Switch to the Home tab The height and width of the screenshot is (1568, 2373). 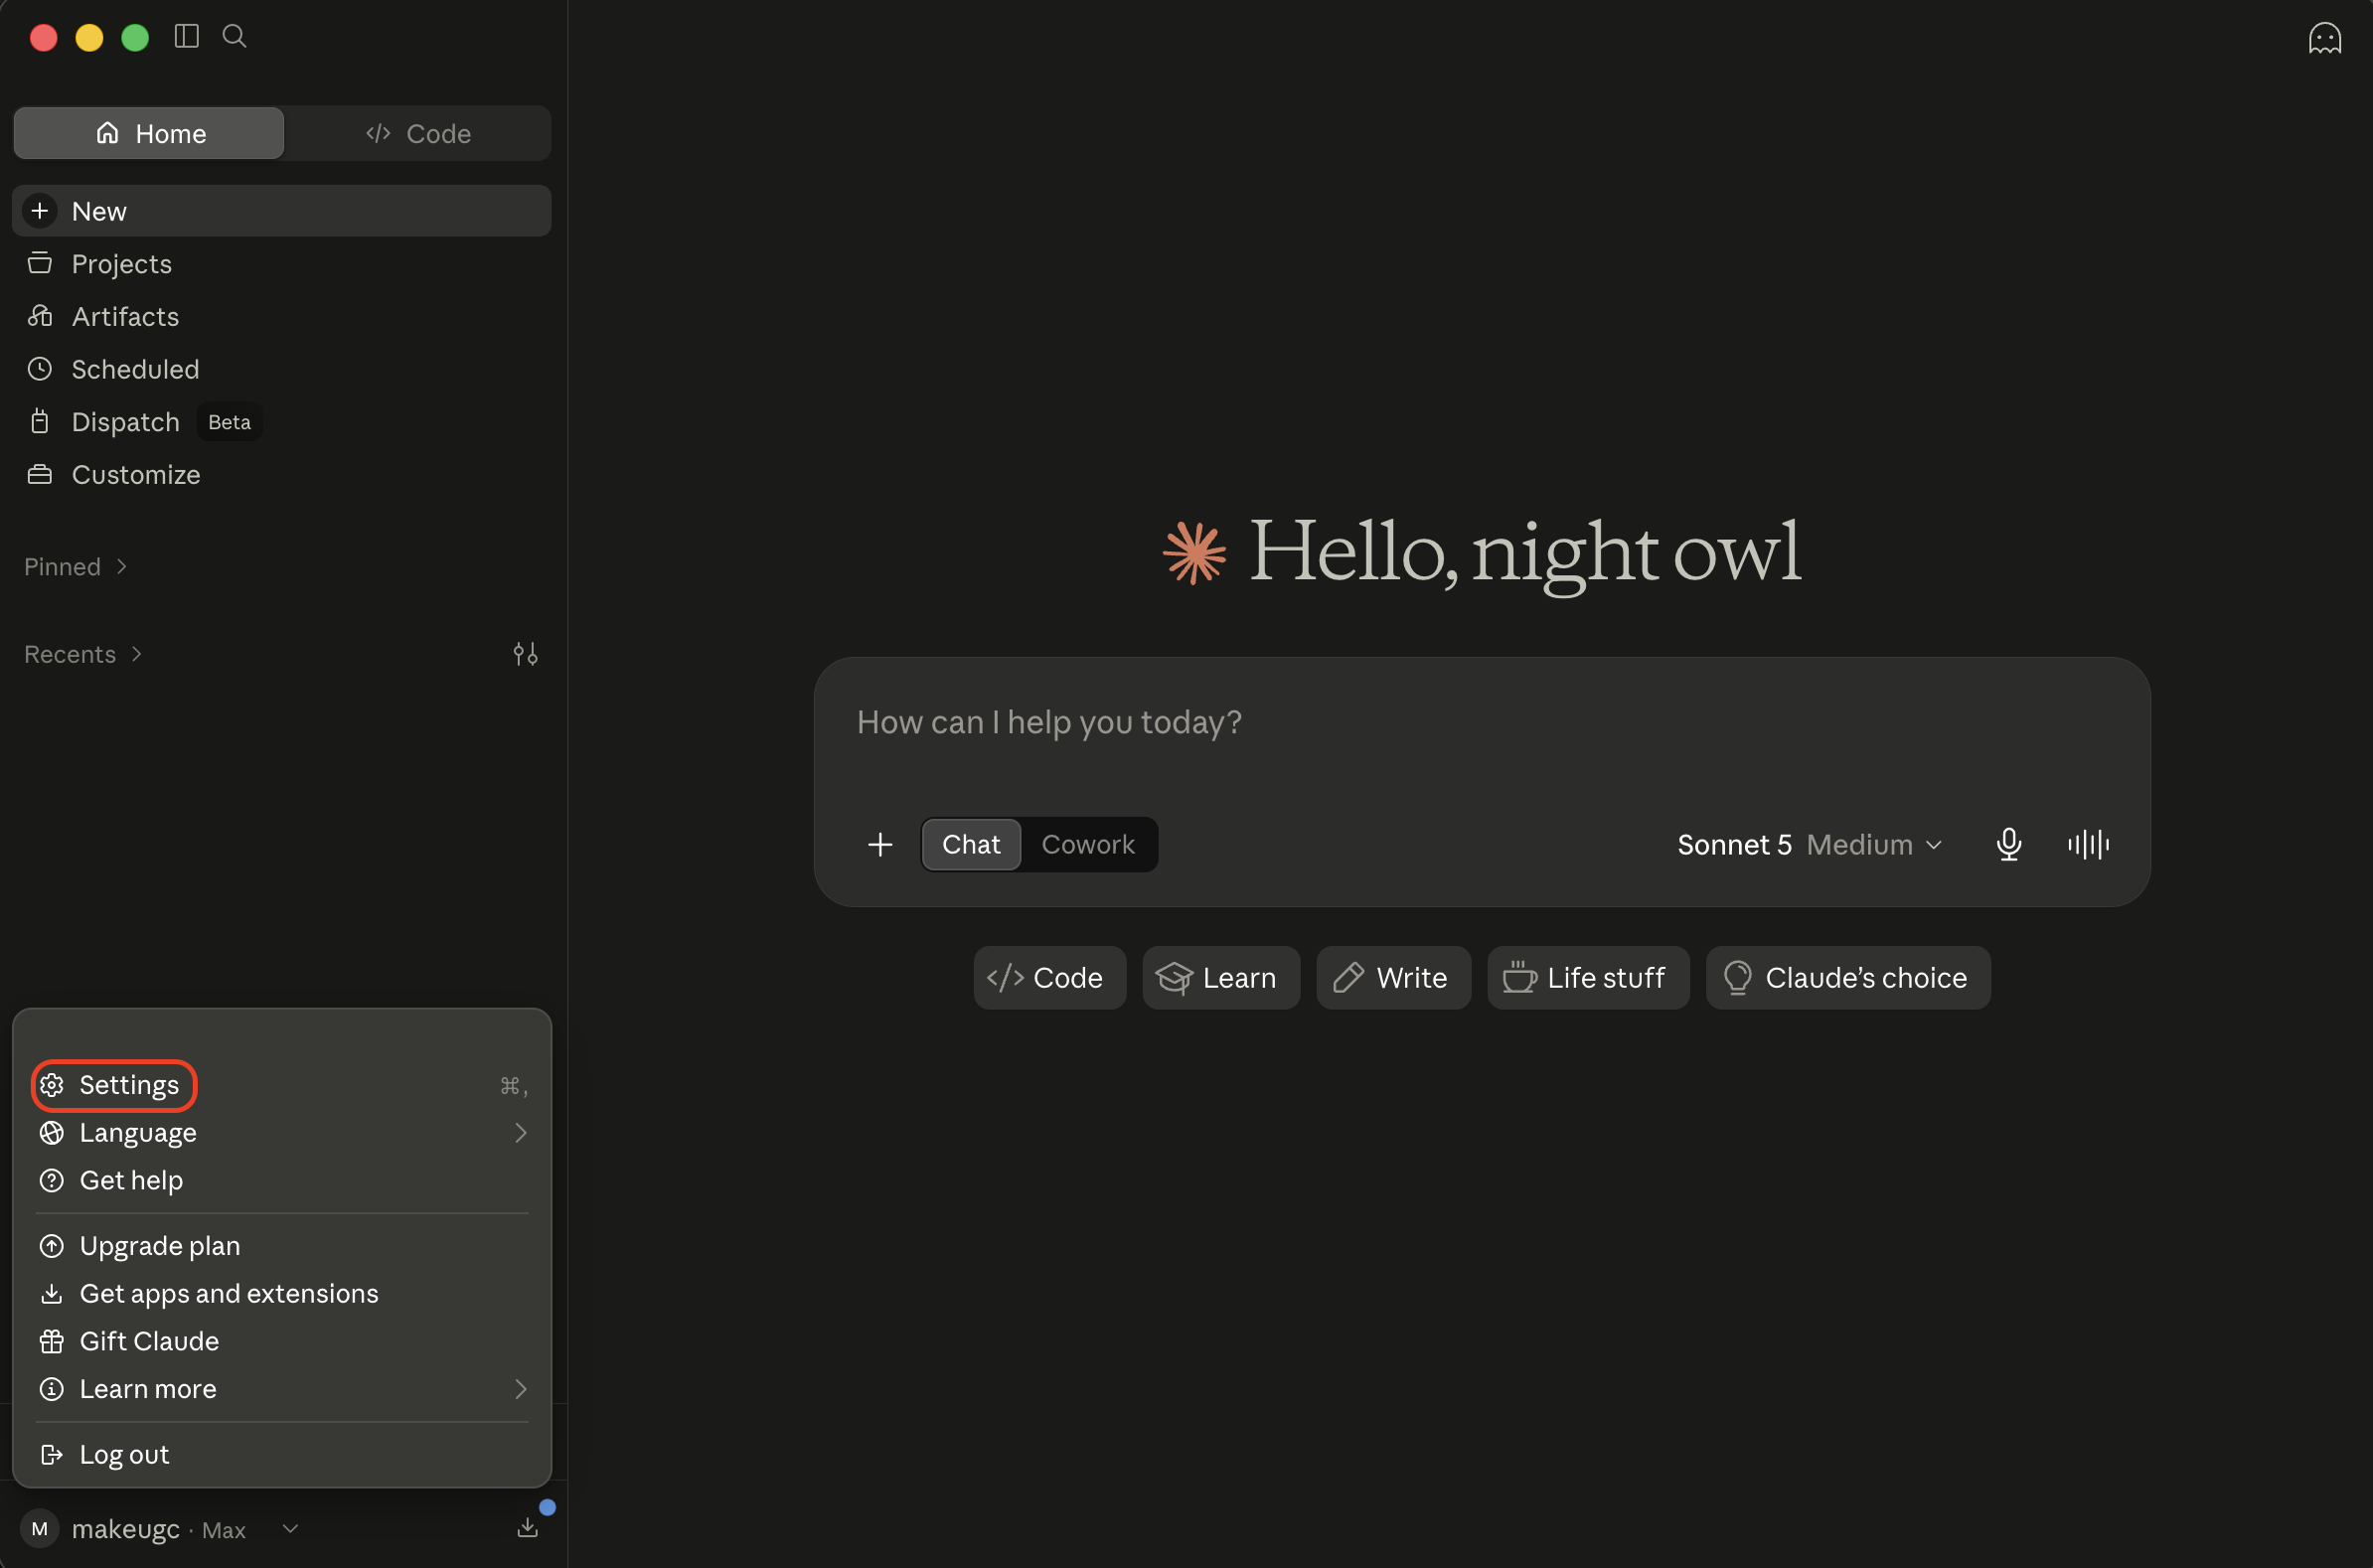149,133
